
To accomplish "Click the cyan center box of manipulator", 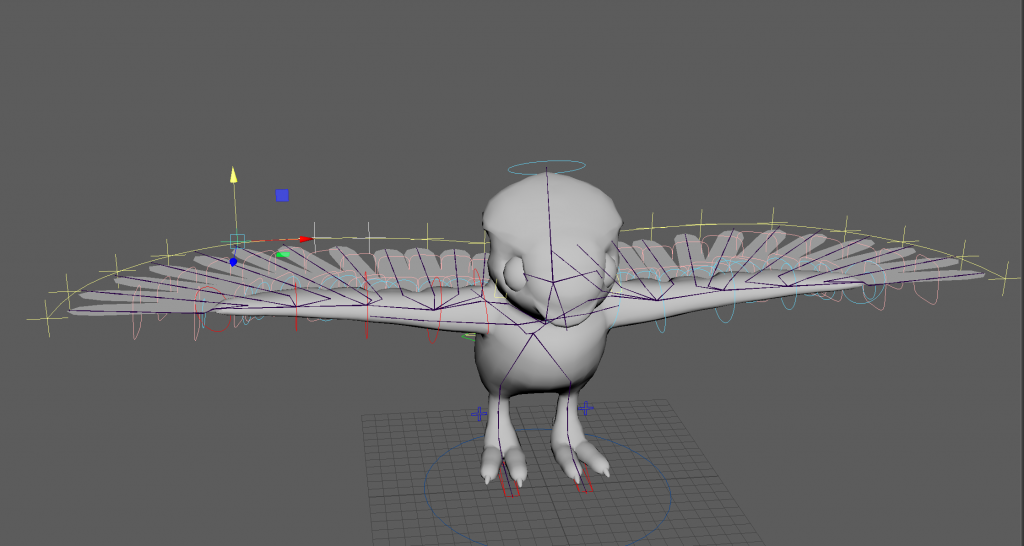I will click(x=237, y=240).
